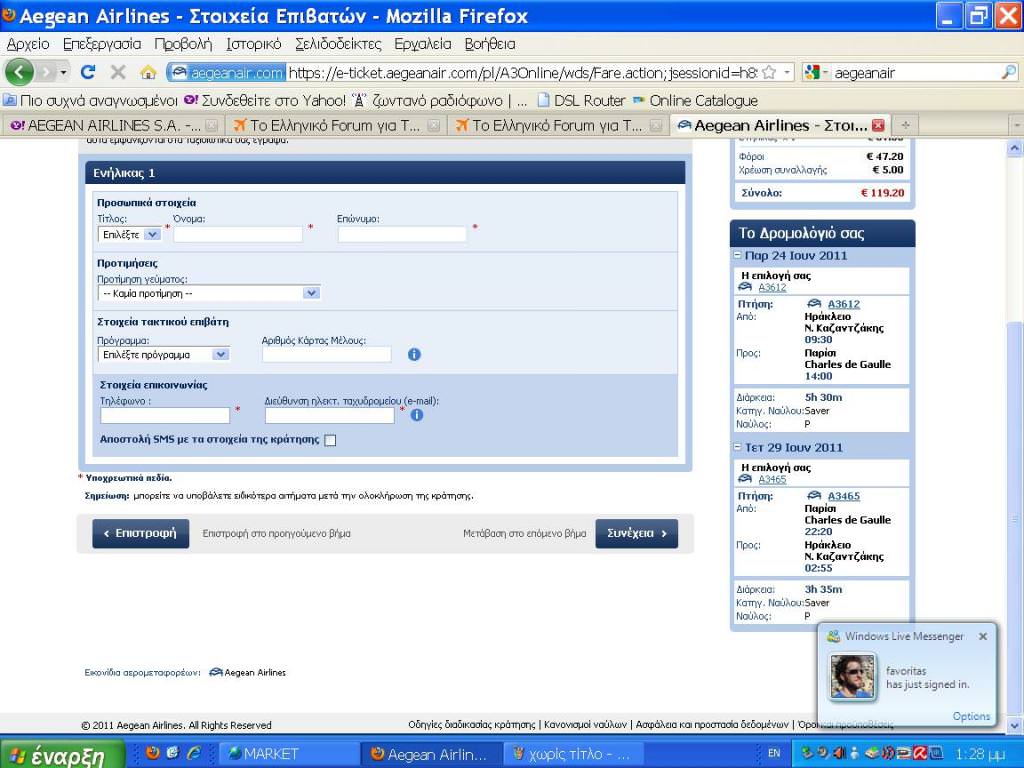Open the tab list dropdown arrow
The height and width of the screenshot is (768, 1024).
pos(1016,125)
